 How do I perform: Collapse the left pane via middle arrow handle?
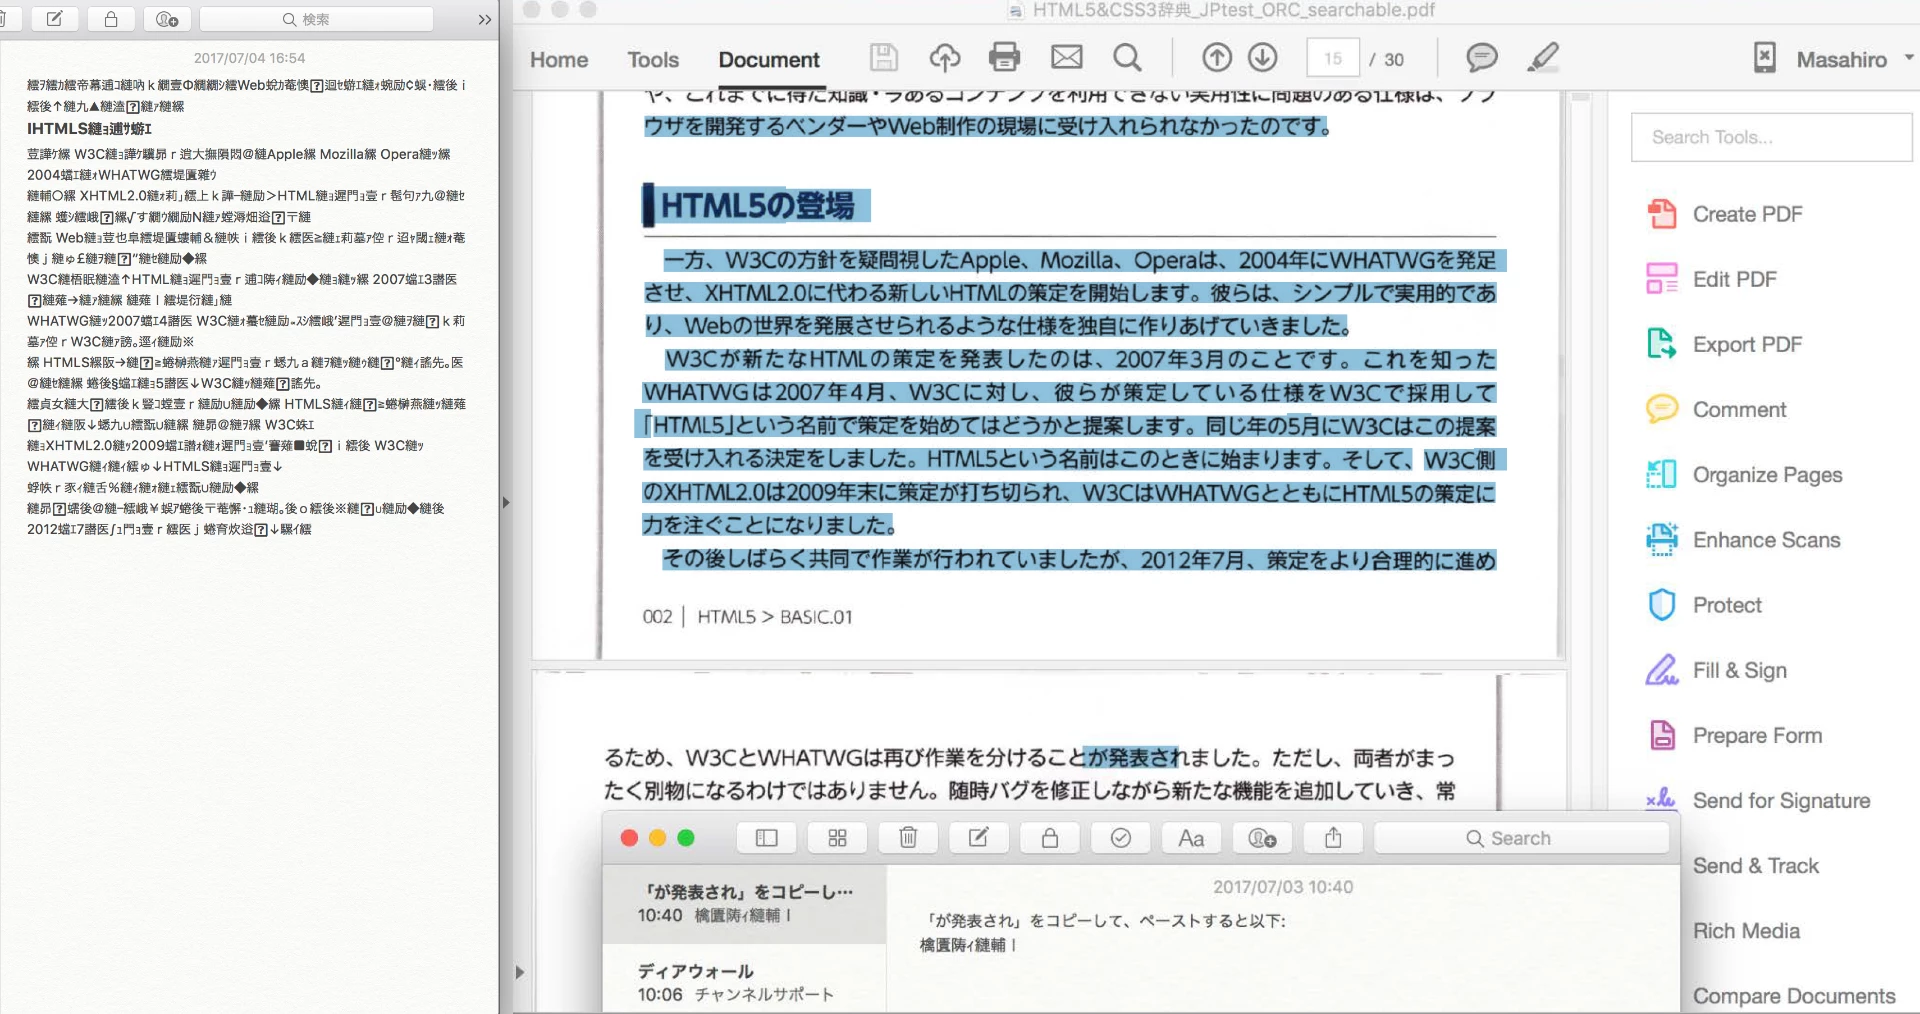(x=506, y=502)
